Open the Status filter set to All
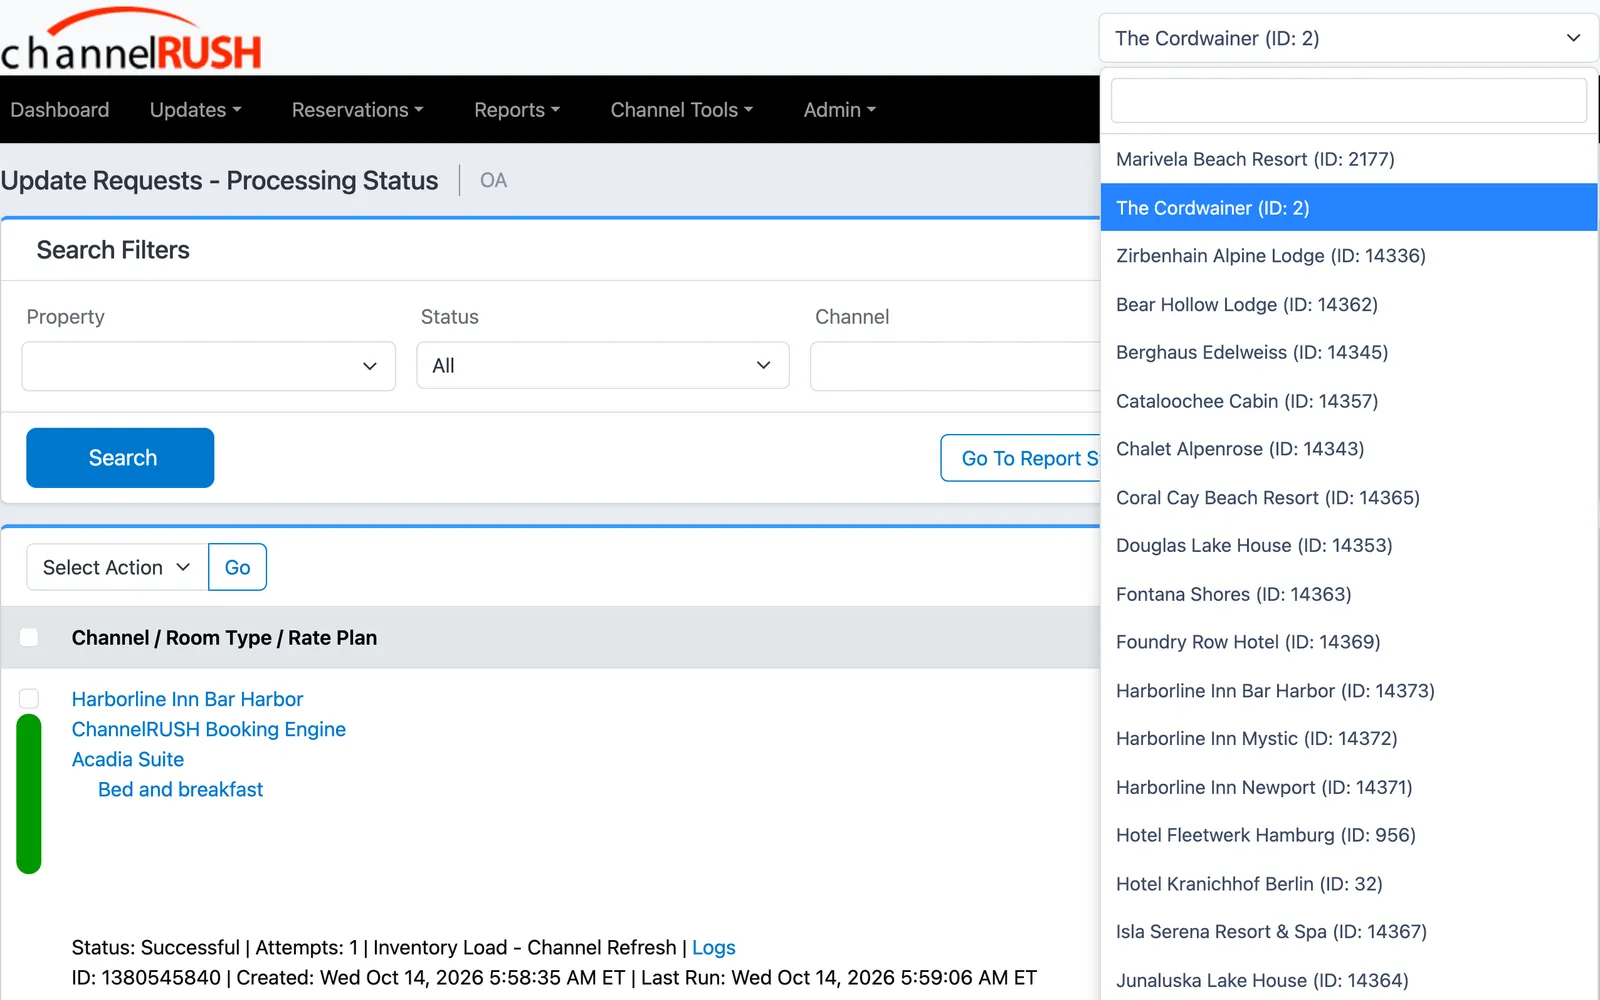This screenshot has width=1600, height=1000. 603,366
